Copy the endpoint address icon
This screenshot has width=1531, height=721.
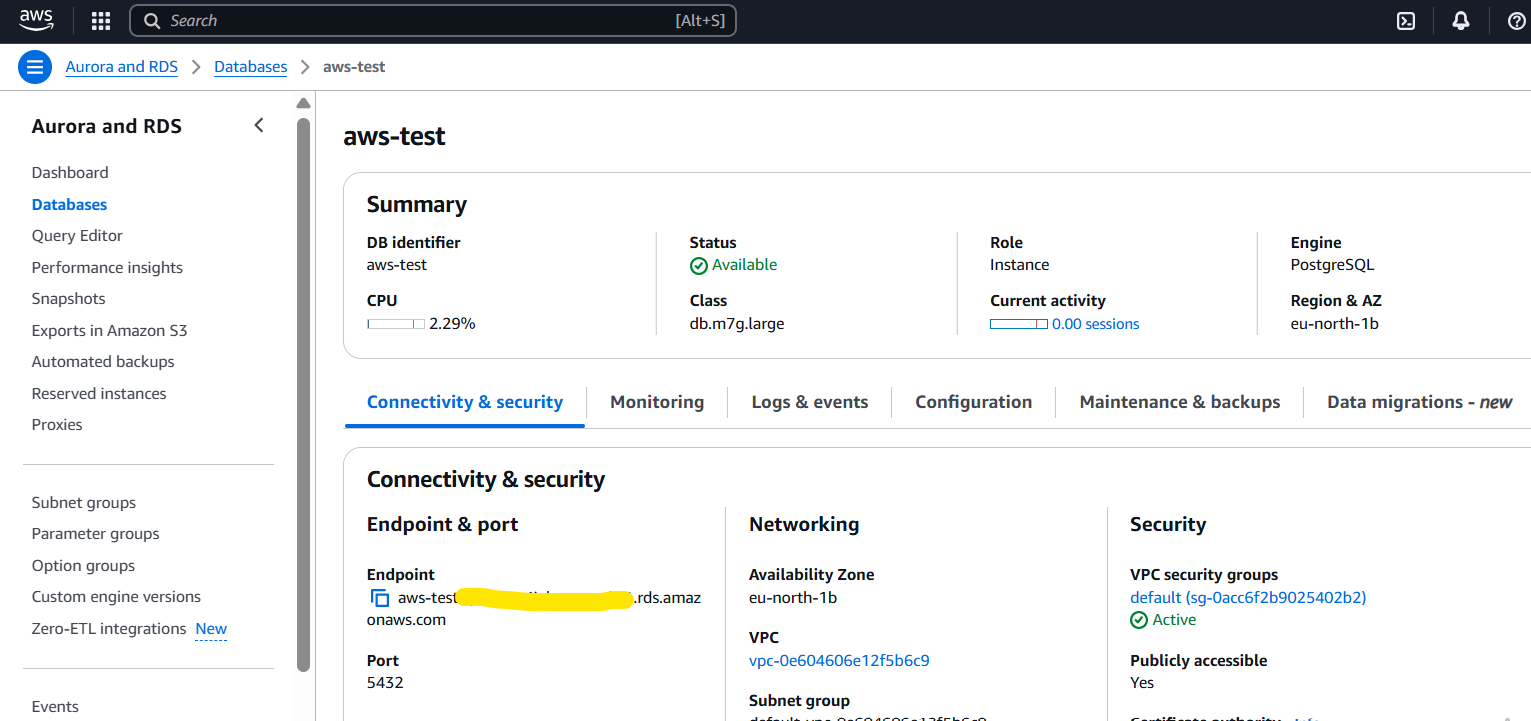point(380,598)
